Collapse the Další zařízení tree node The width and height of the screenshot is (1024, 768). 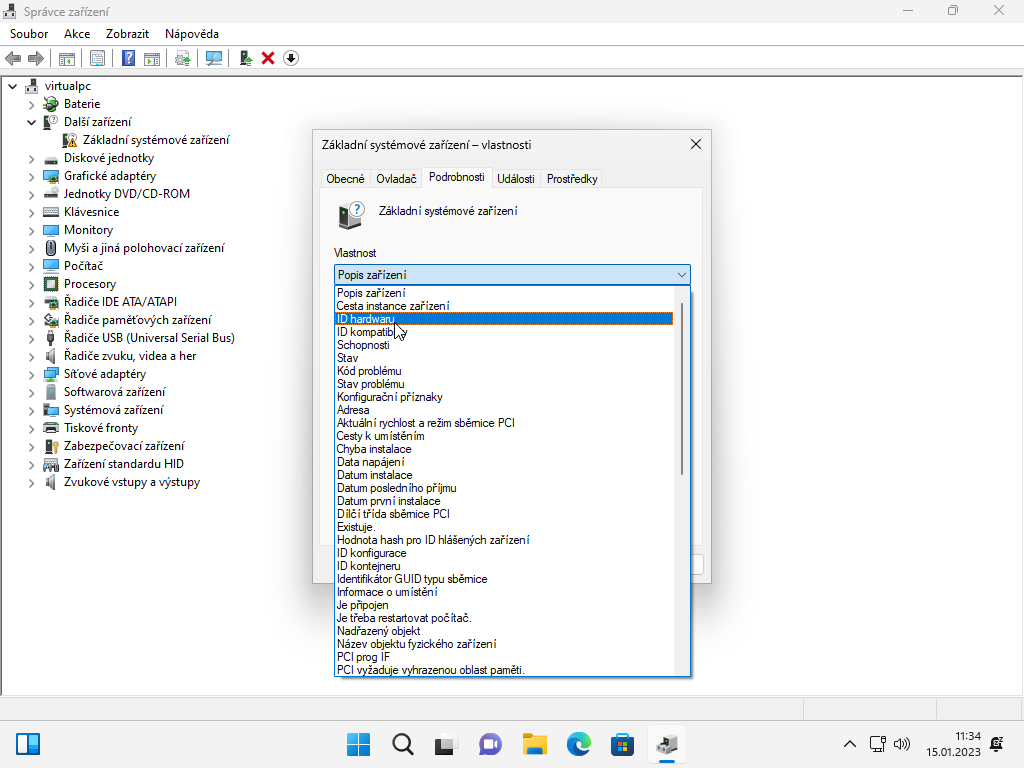(x=31, y=122)
